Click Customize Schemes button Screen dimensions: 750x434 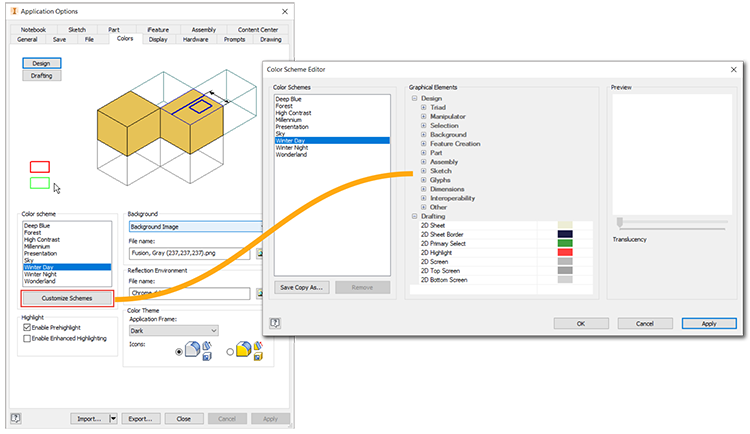click(67, 298)
